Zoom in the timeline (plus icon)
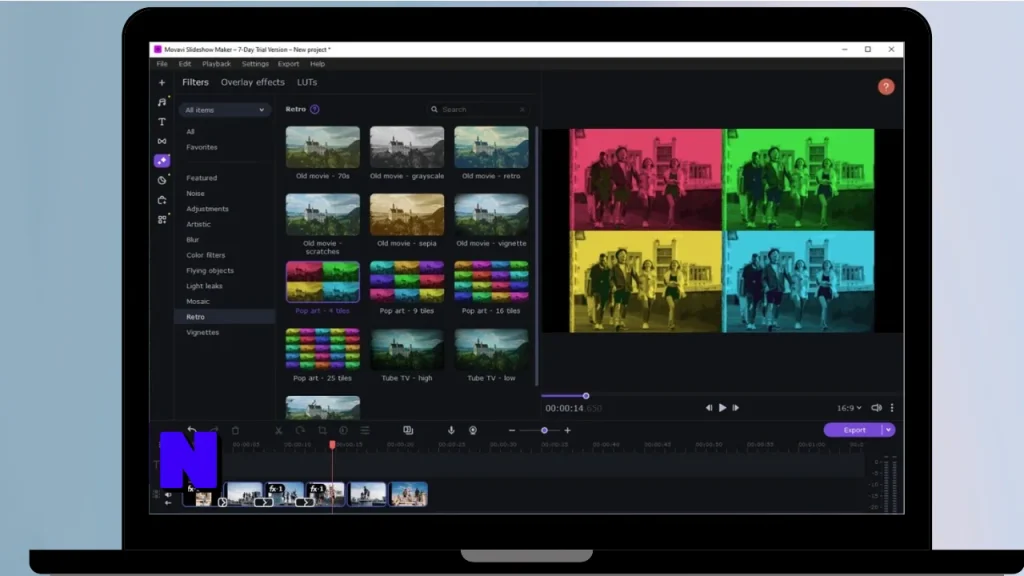Screen dimensions: 1024x576 (568, 430)
